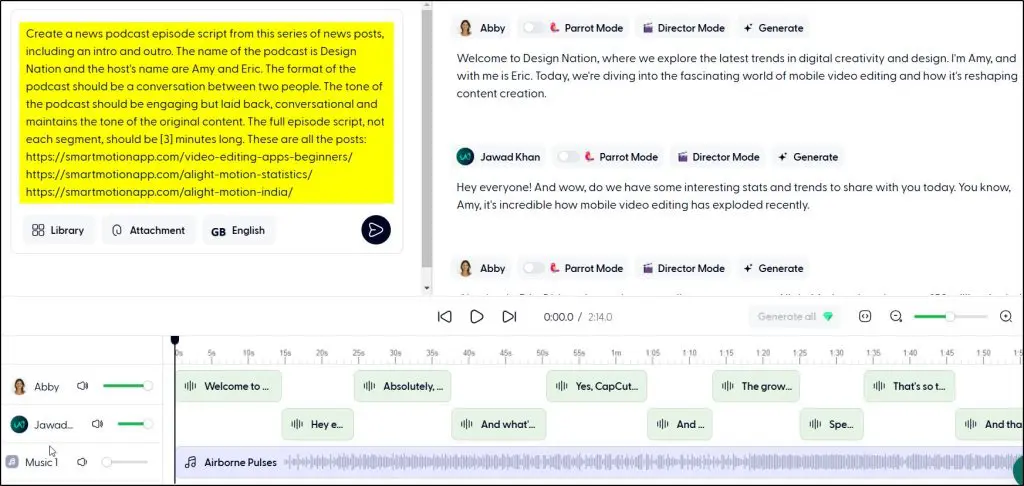Click the fit-to-view icon beside Generate all
Viewport: 1024px width, 486px height.
pyautogui.click(x=865, y=317)
